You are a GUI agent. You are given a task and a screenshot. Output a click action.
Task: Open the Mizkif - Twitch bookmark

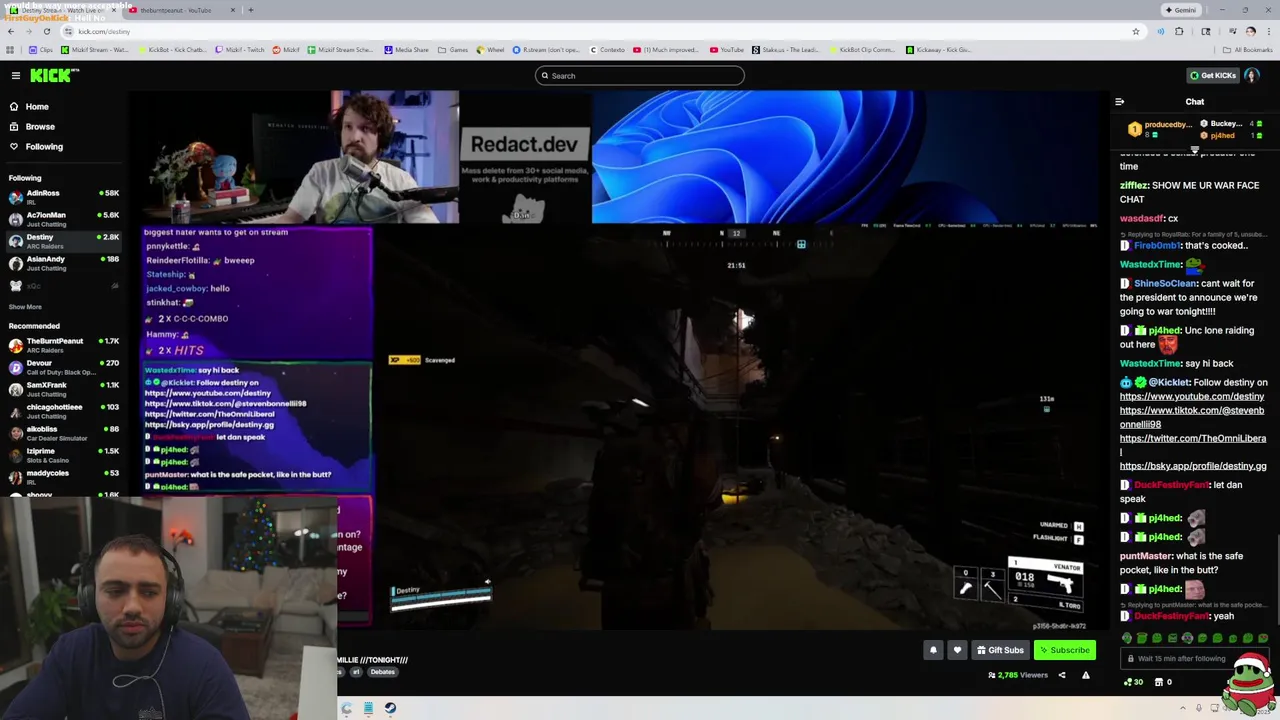pyautogui.click(x=240, y=49)
